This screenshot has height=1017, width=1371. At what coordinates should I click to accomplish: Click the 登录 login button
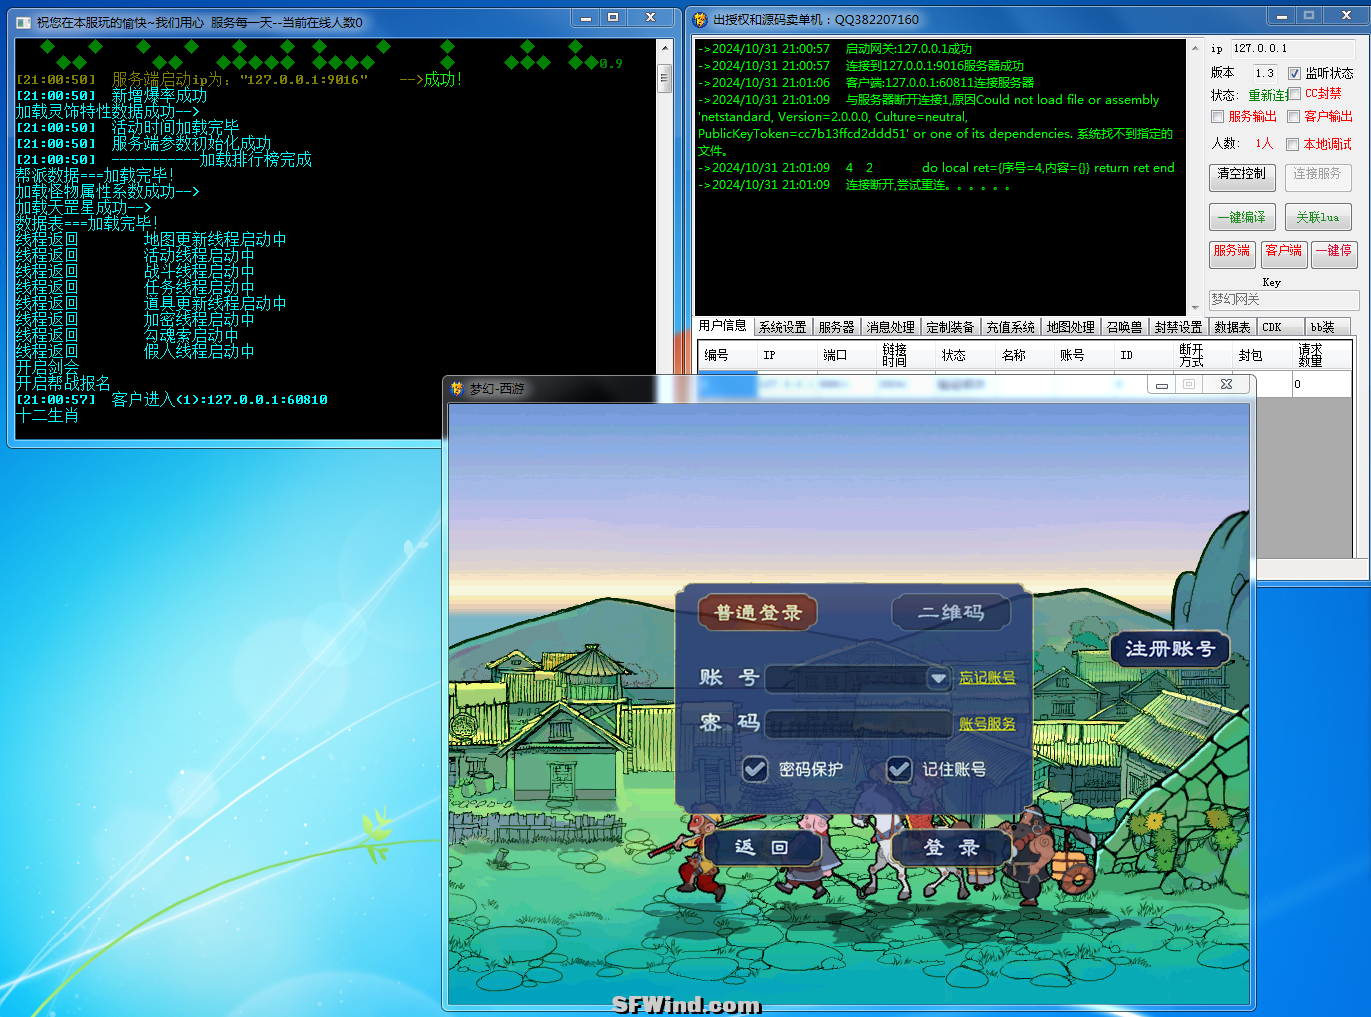(x=951, y=847)
